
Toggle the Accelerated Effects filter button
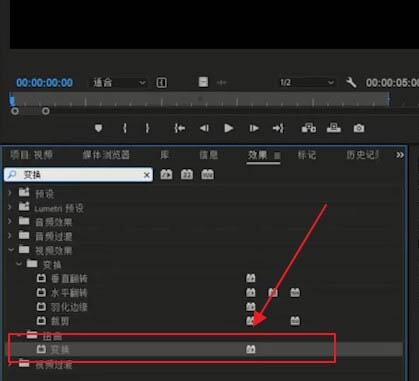[x=166, y=174]
